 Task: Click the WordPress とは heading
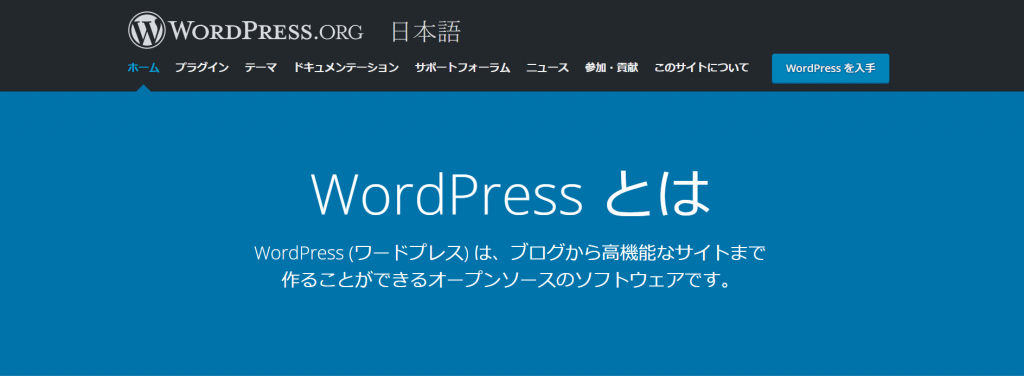(x=510, y=195)
